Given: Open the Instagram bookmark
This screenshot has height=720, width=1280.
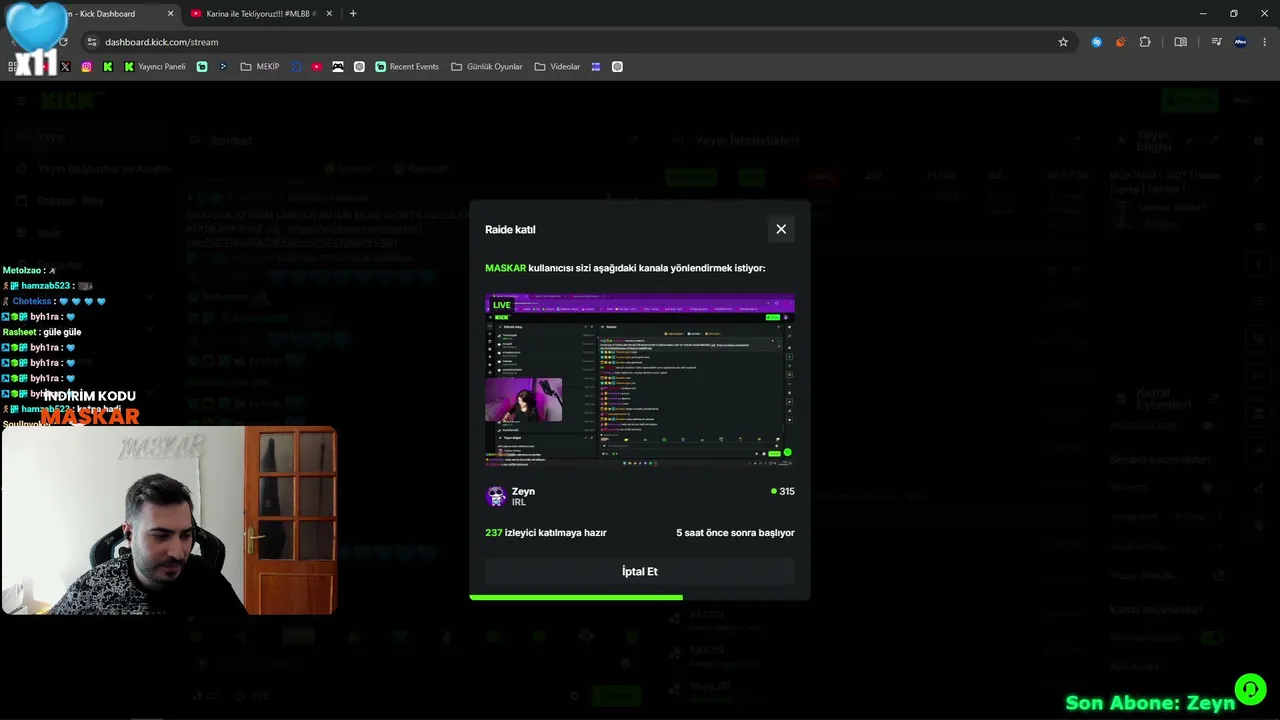Looking at the screenshot, I should tap(87, 67).
